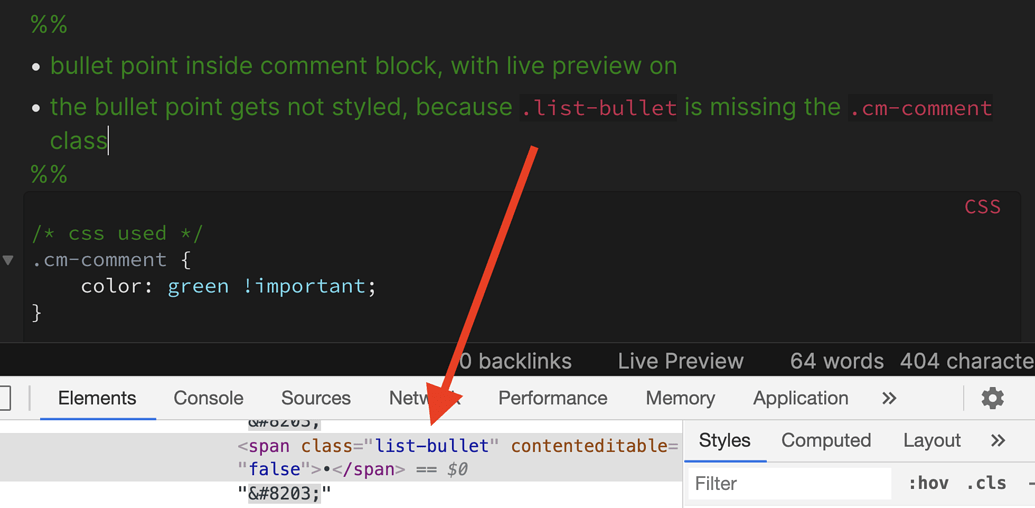Focus the Styles Filter input field
This screenshot has height=508, width=1035.
(x=790, y=483)
